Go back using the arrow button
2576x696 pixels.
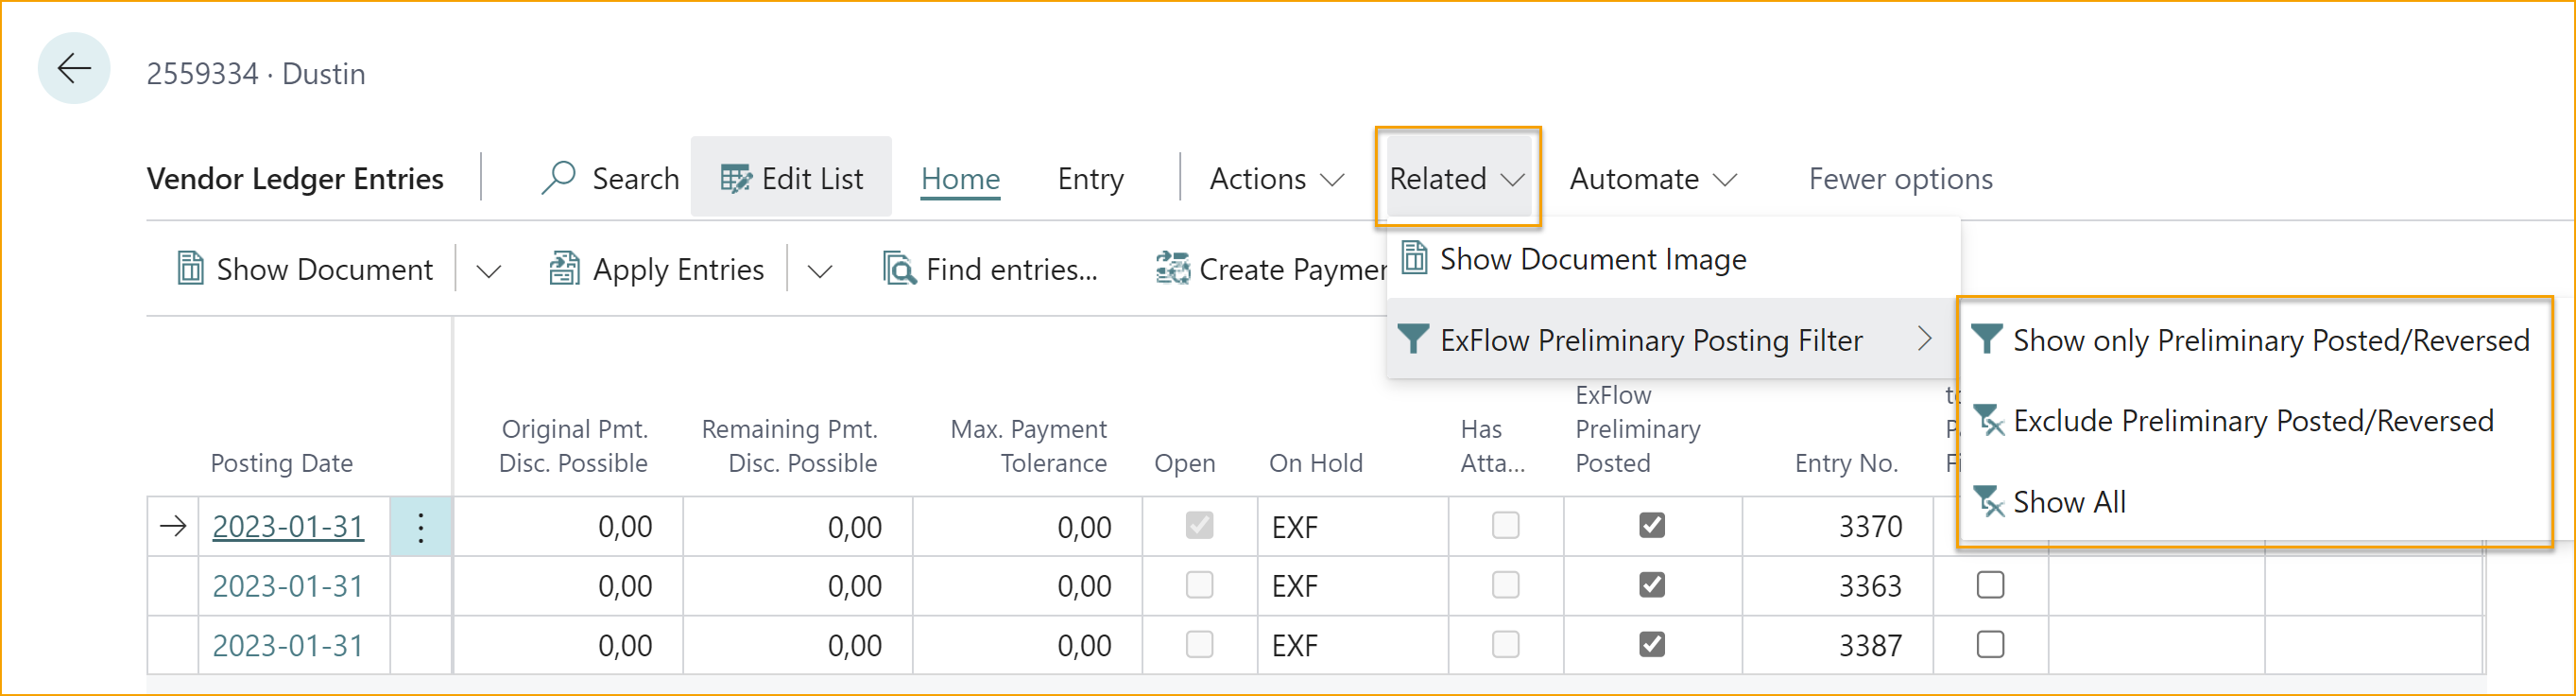click(x=74, y=69)
